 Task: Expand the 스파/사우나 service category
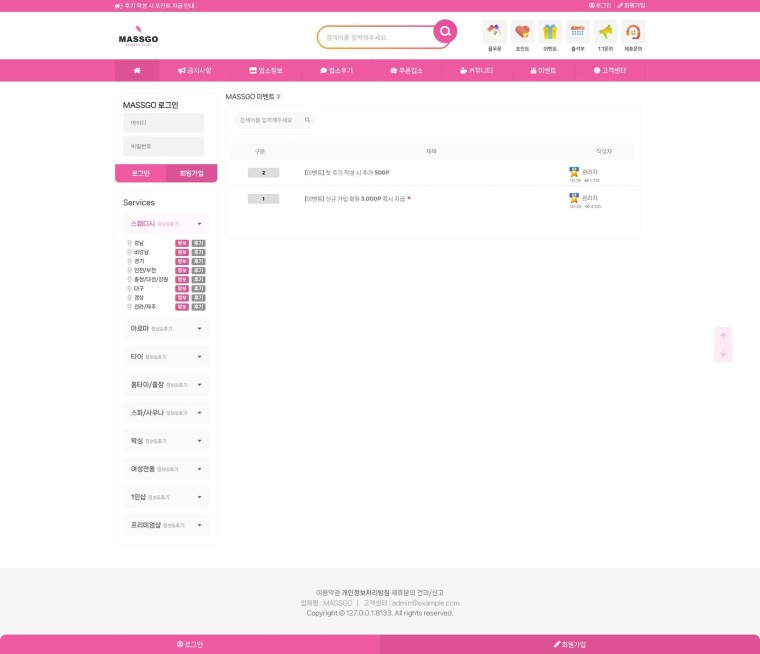click(166, 413)
